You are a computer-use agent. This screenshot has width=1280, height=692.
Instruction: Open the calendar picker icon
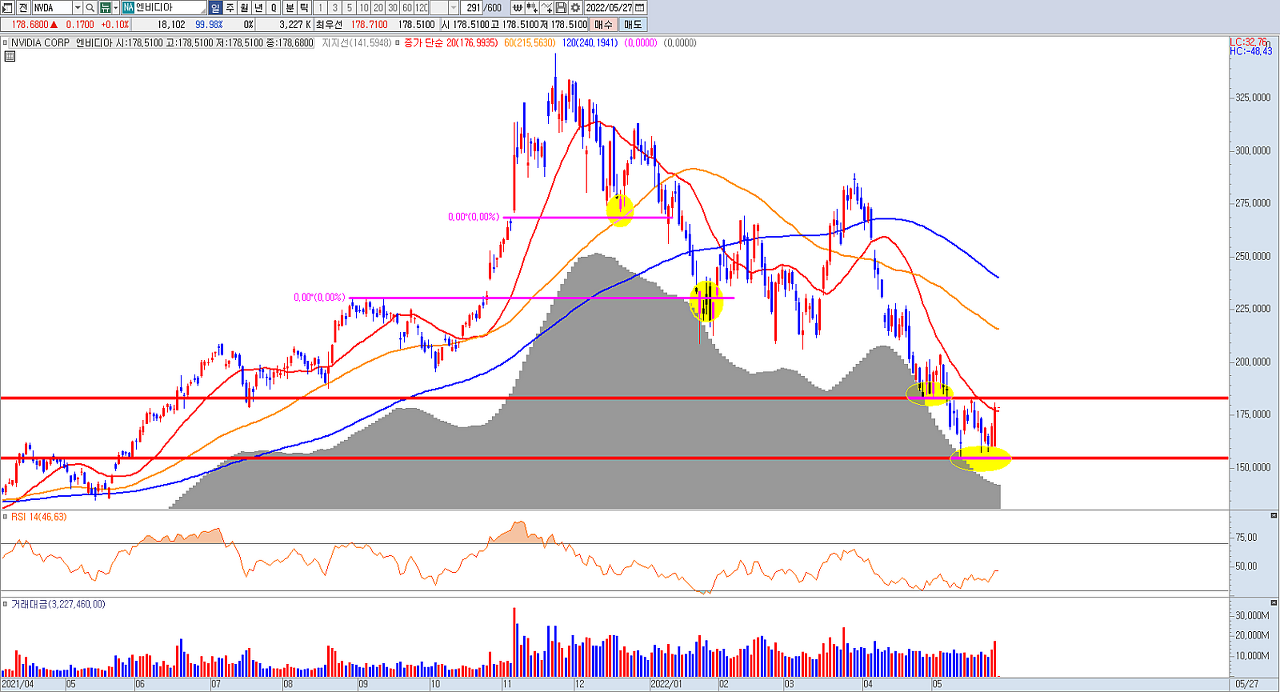pyautogui.click(x=640, y=7)
